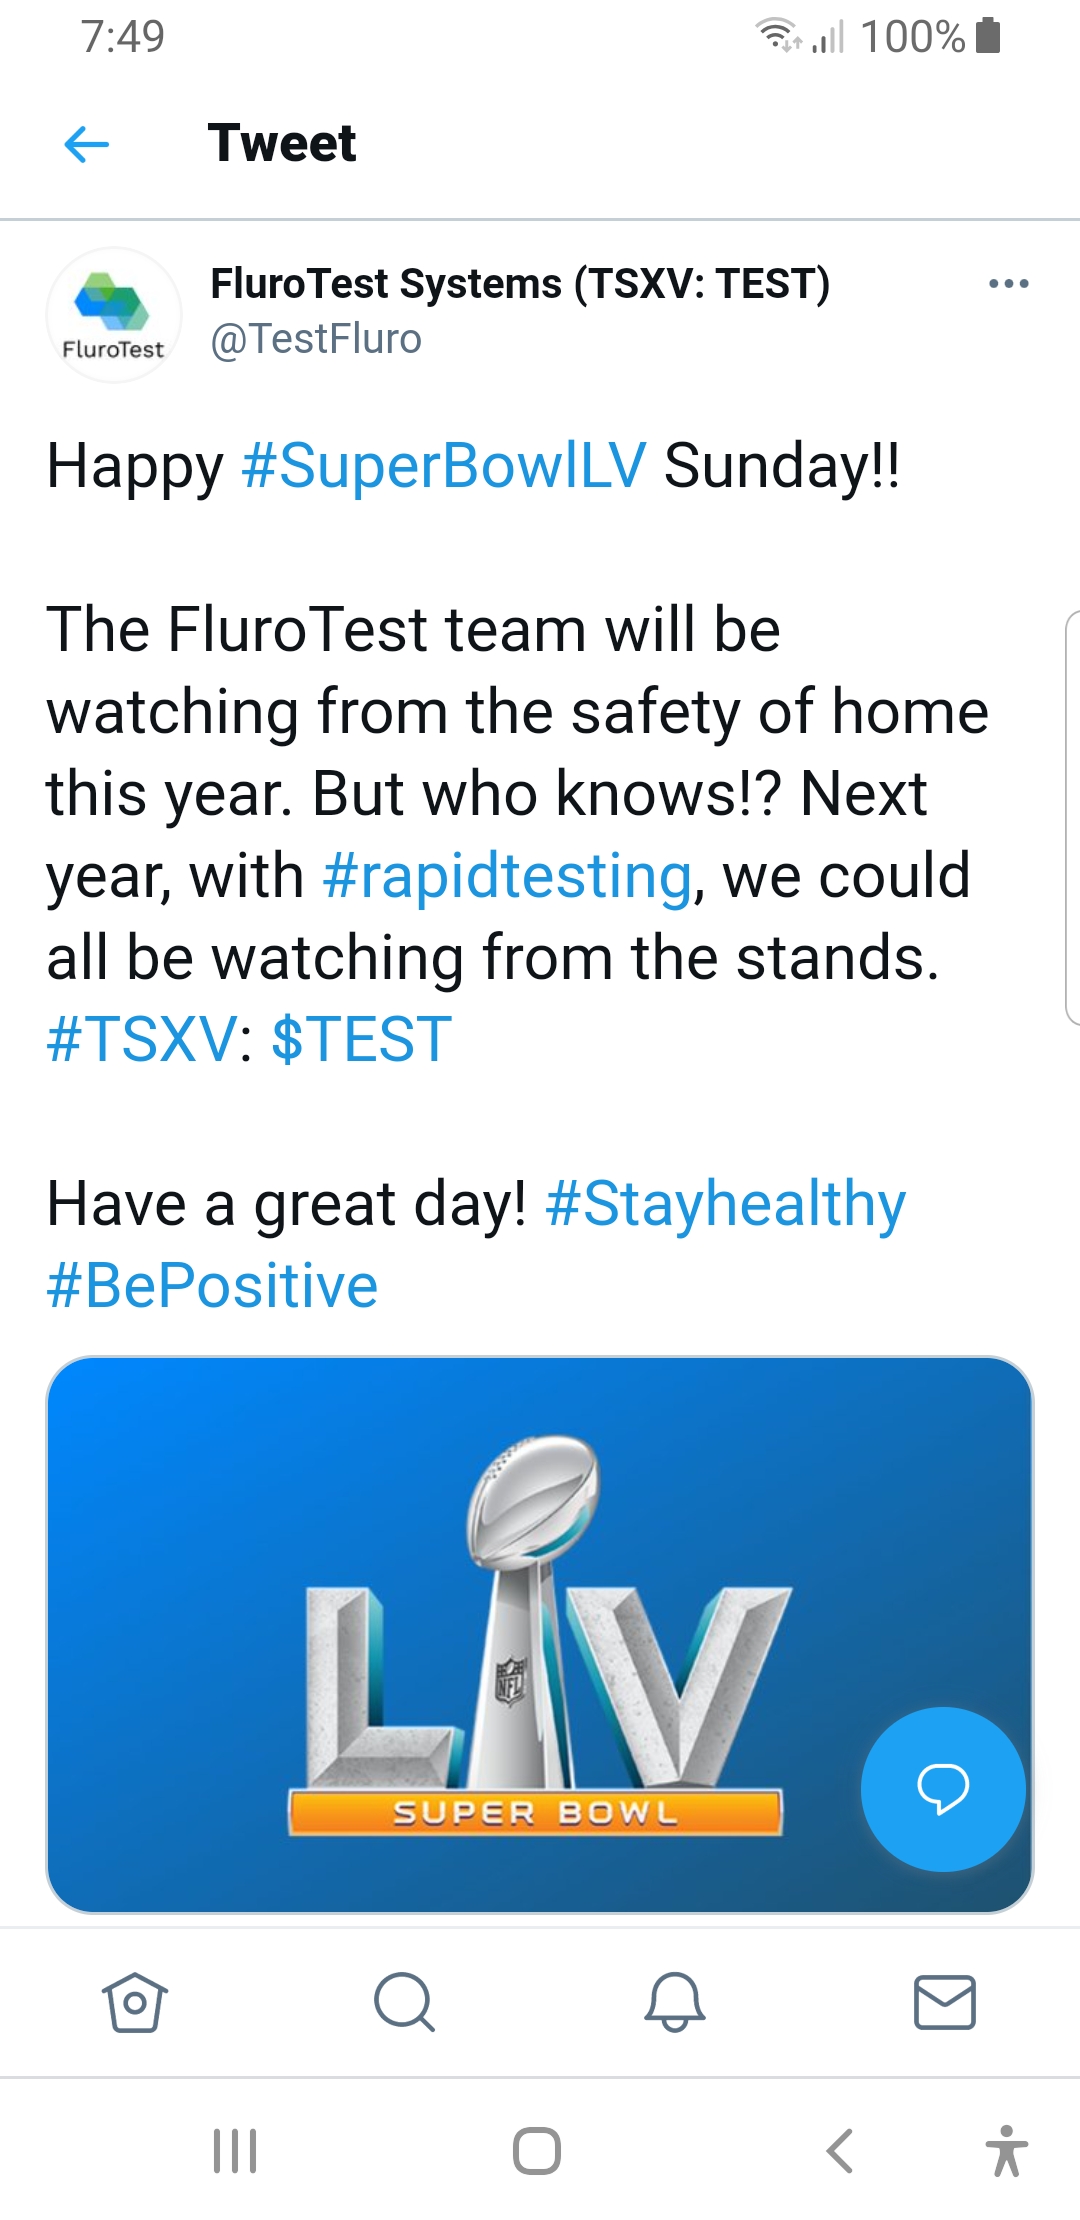The width and height of the screenshot is (1080, 2220).
Task: Tap the @TestFluro handle
Action: click(316, 340)
